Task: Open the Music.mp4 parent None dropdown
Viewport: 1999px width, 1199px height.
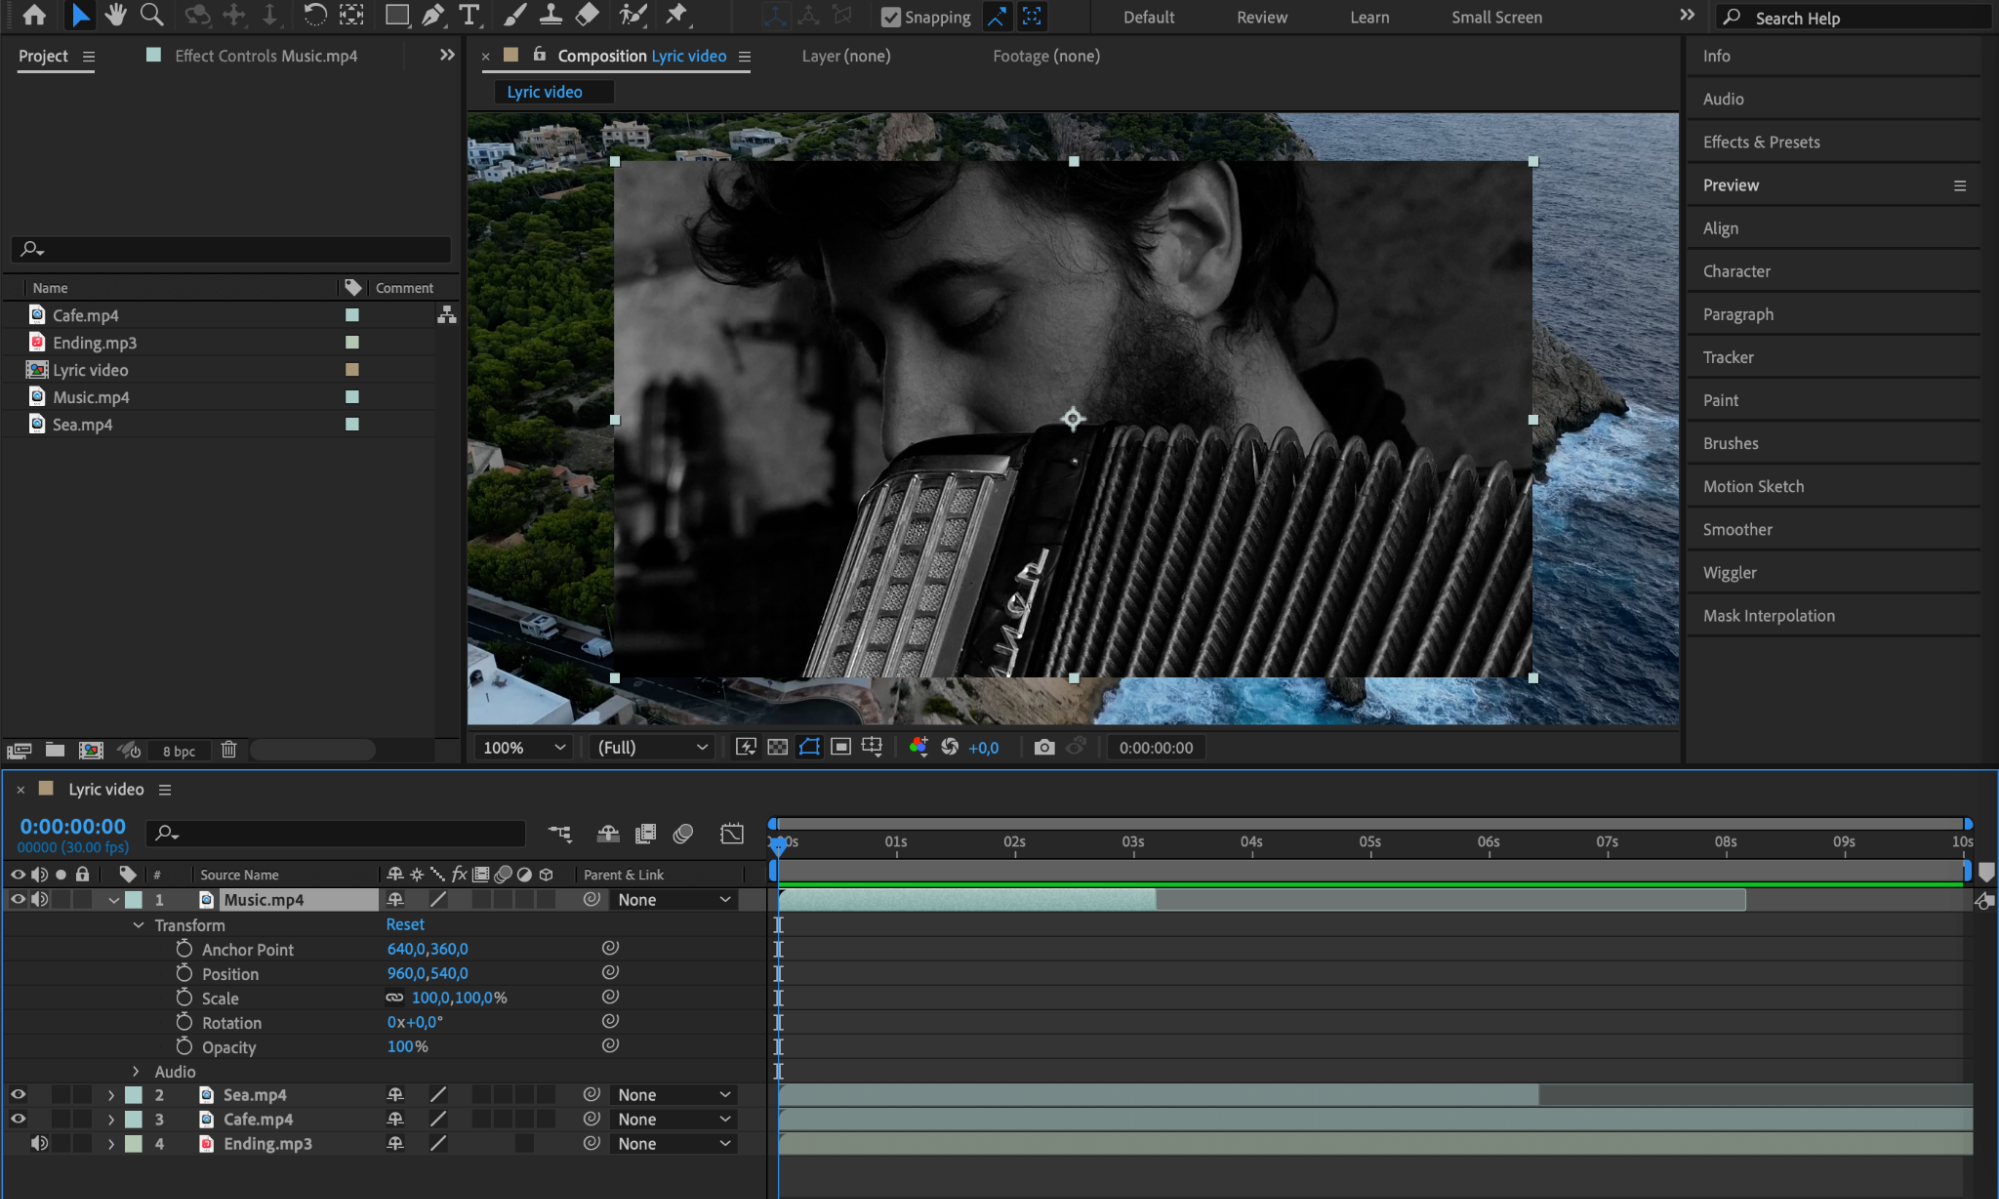Action: pos(673,900)
